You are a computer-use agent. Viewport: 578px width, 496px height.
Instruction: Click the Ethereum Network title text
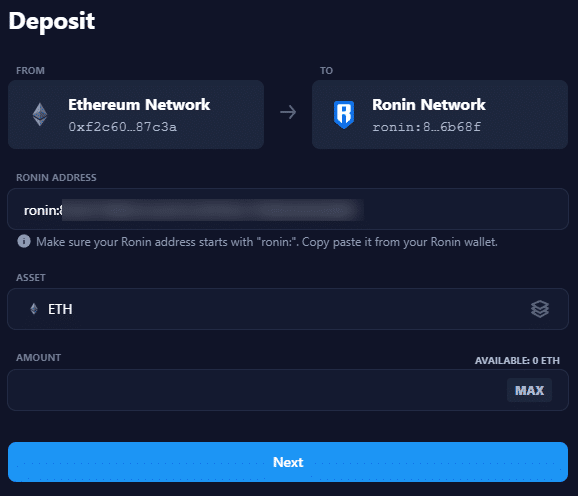139,105
